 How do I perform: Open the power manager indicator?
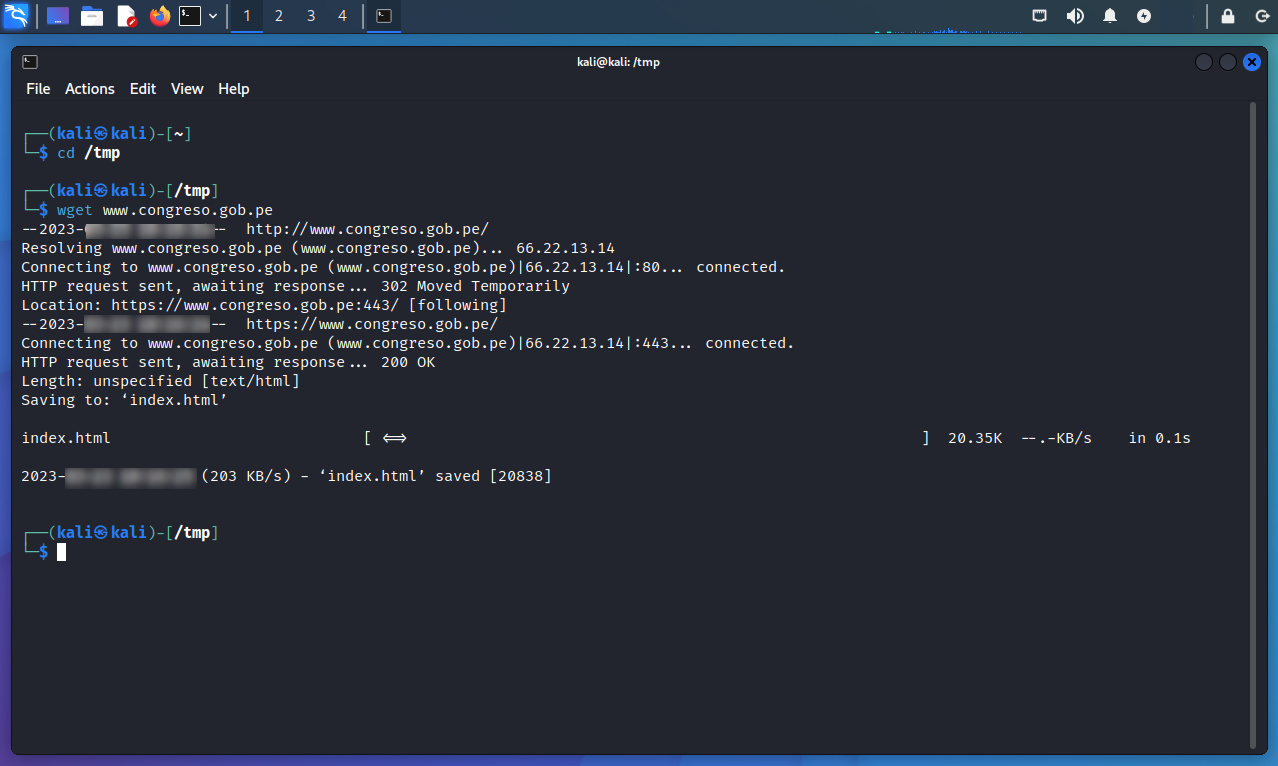pyautogui.click(x=1144, y=16)
